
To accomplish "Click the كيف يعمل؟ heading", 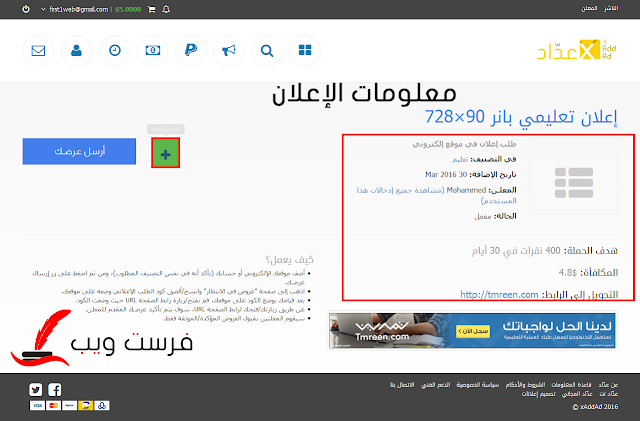I will (289, 259).
